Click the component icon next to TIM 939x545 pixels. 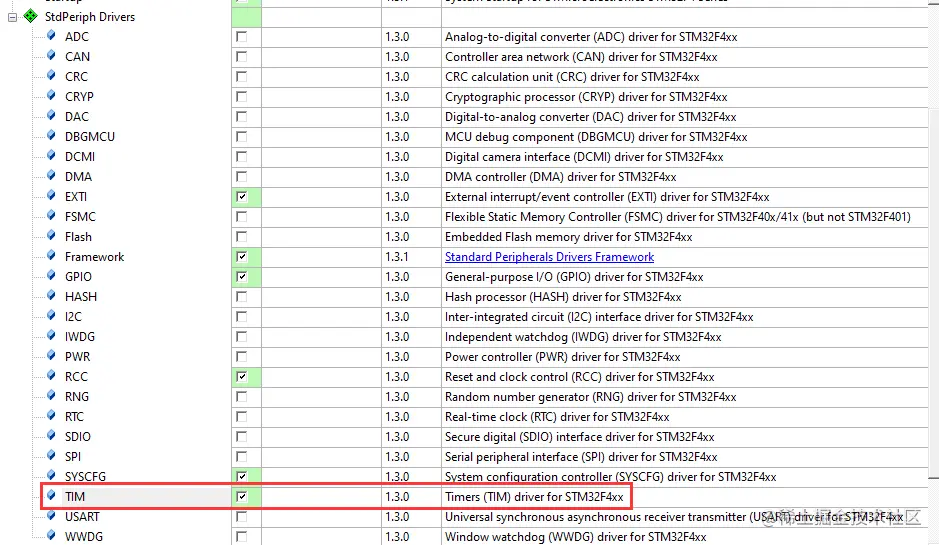pyautogui.click(x=52, y=496)
